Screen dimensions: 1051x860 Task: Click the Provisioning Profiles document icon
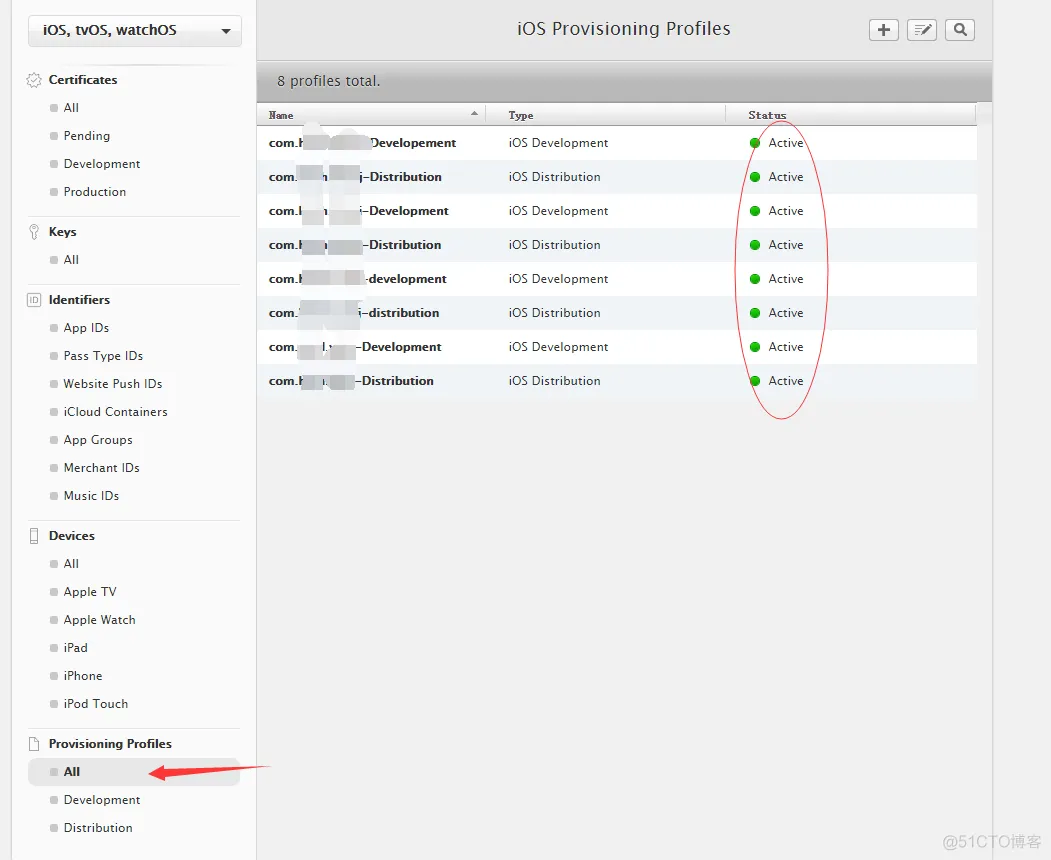(x=34, y=743)
